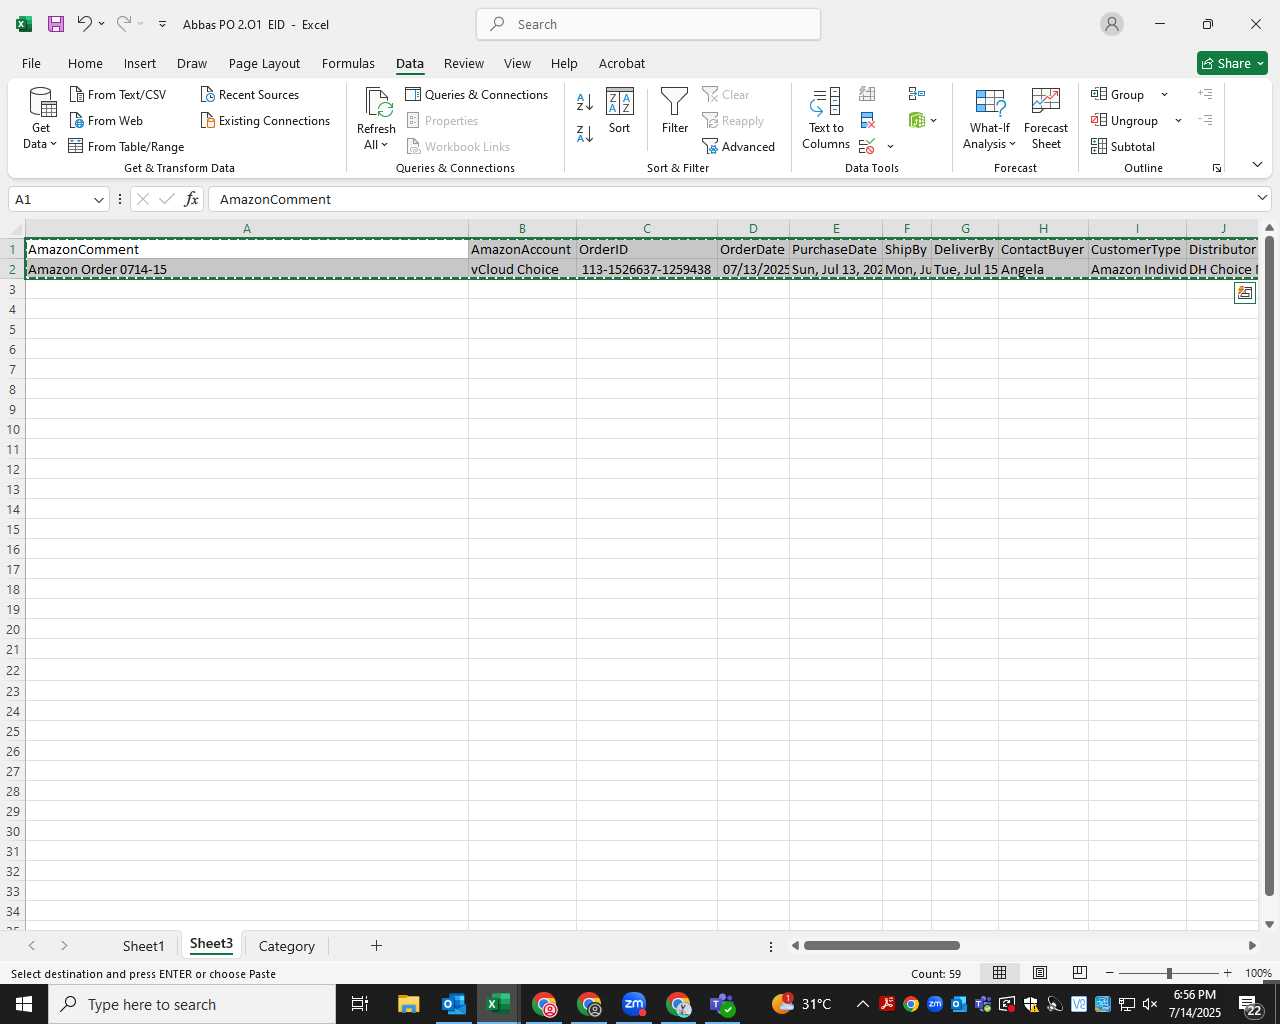The image size is (1280, 1024).
Task: Collapse the ribbon with the chevron
Action: [x=1257, y=165]
